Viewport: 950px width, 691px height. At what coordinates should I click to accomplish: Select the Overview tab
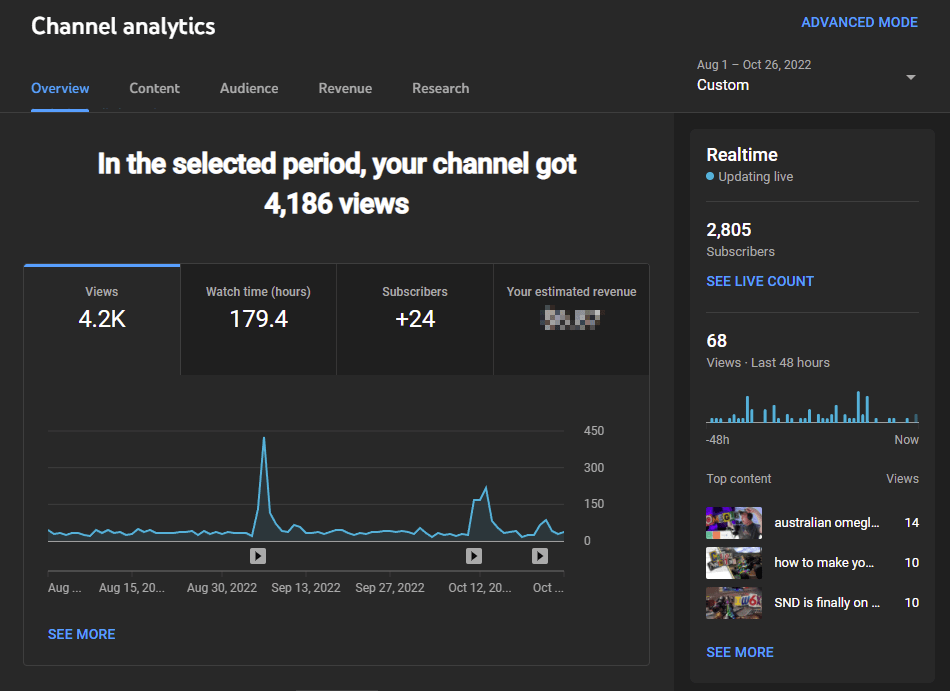[60, 88]
